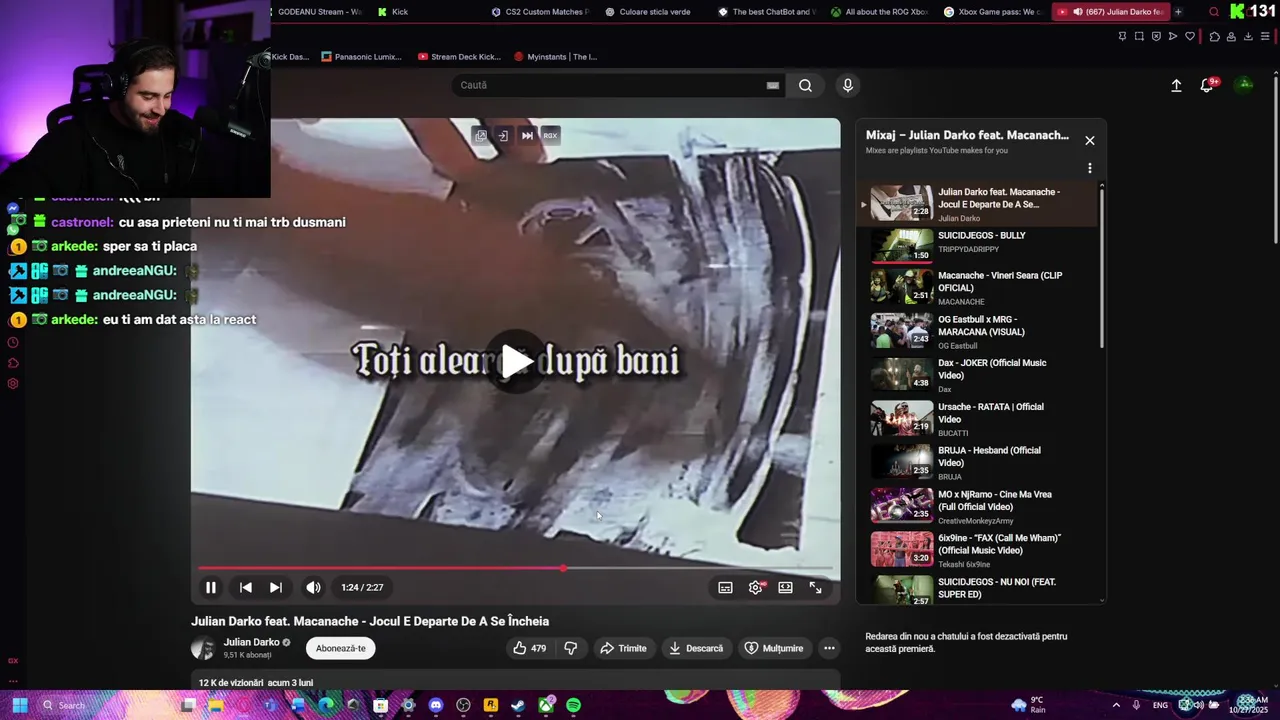This screenshot has width=1280, height=720.
Task: Click the Abonează-te subscribe button
Action: (x=341, y=648)
